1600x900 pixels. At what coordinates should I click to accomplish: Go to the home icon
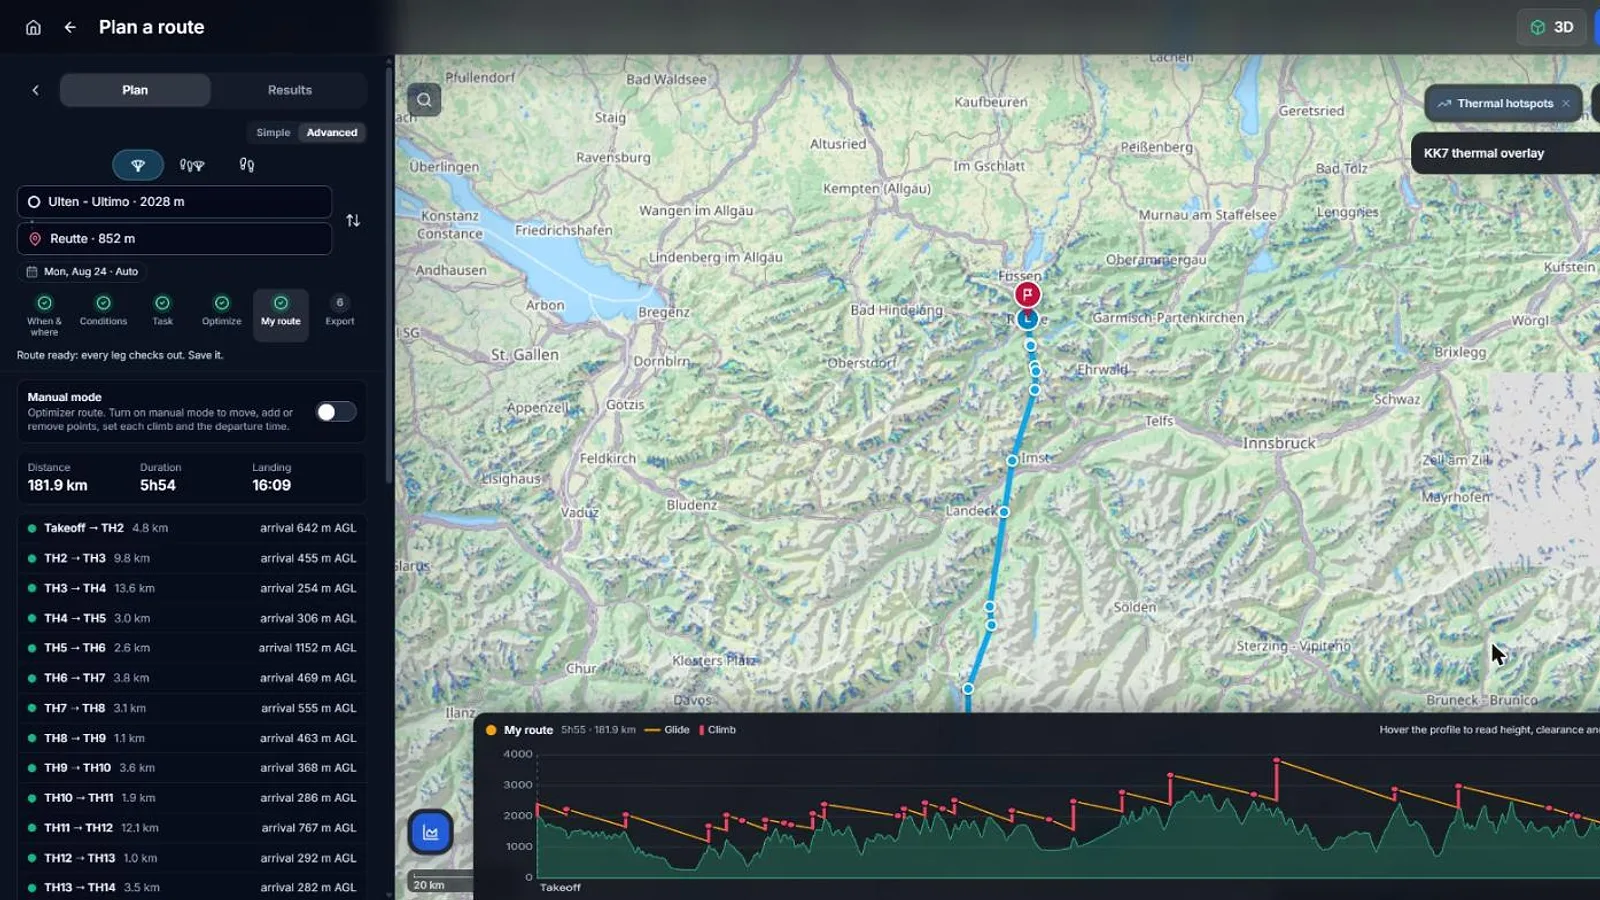[33, 27]
